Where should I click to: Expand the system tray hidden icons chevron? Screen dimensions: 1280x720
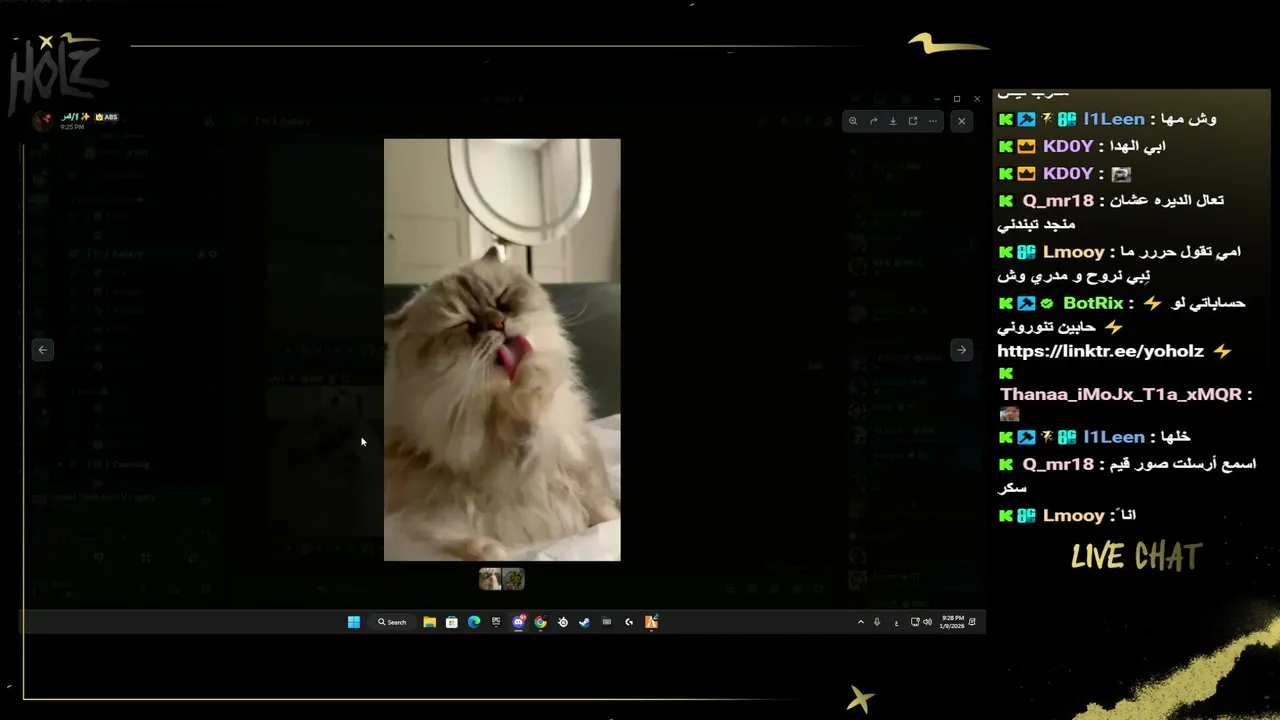click(x=861, y=622)
